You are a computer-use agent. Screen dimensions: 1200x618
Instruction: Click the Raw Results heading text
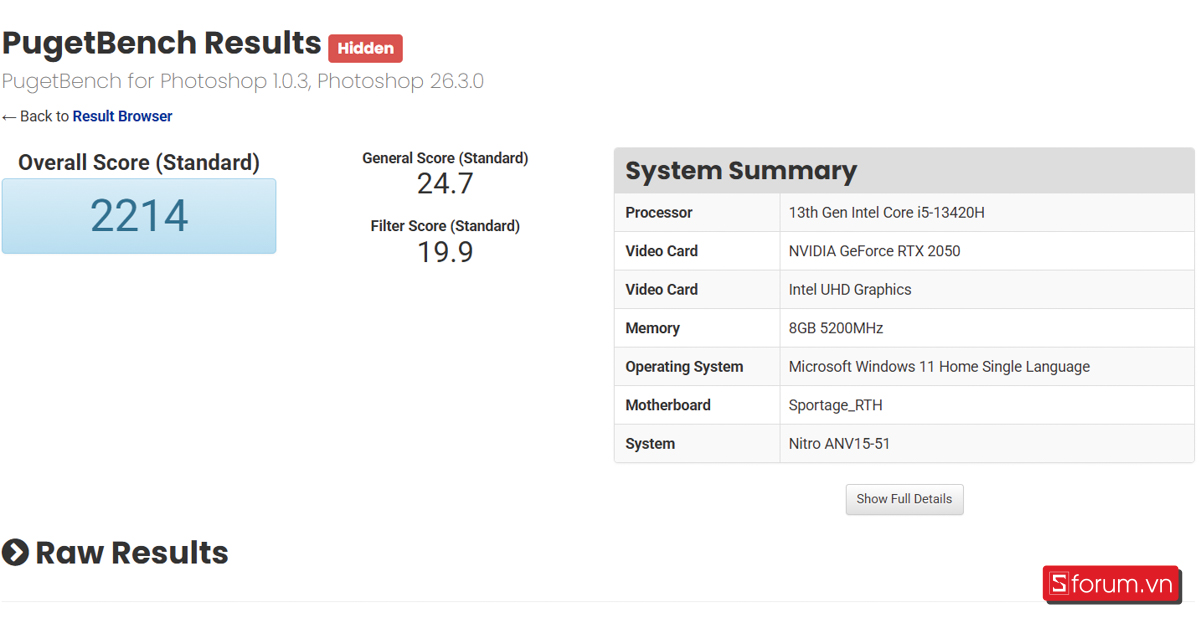pyautogui.click(x=132, y=552)
